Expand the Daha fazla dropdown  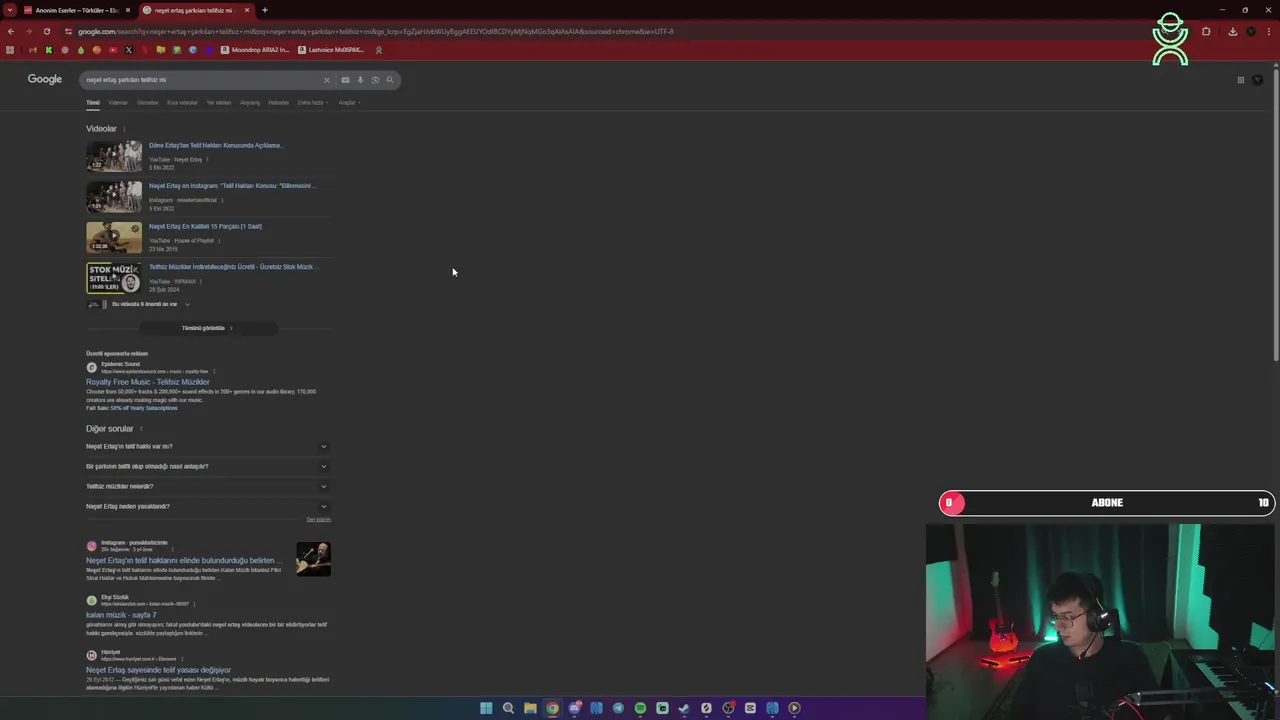[x=312, y=102]
